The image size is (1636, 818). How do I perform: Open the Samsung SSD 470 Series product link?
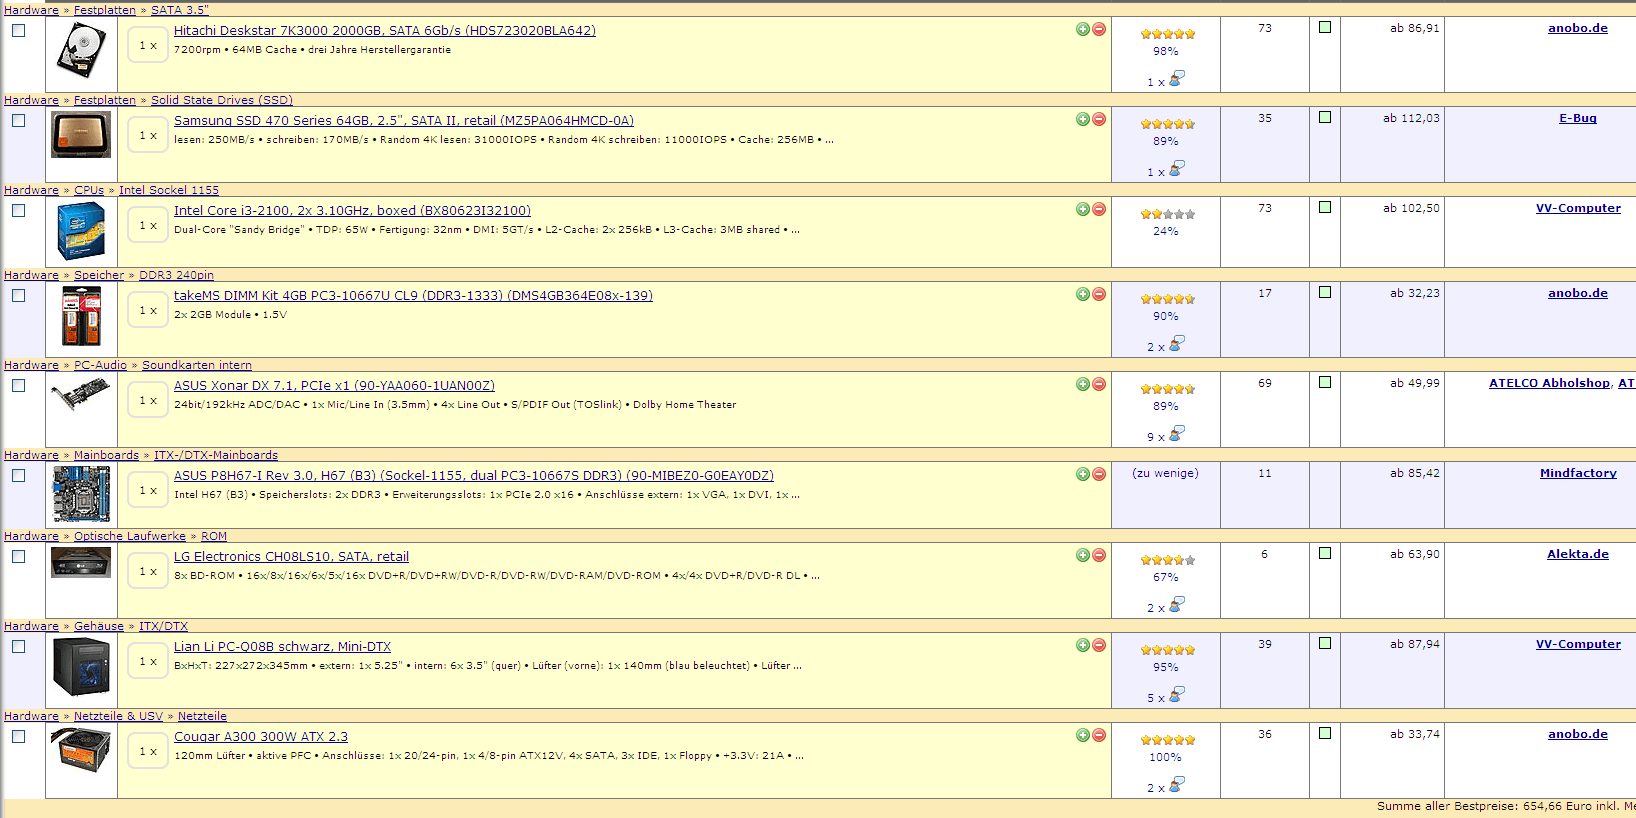(404, 121)
